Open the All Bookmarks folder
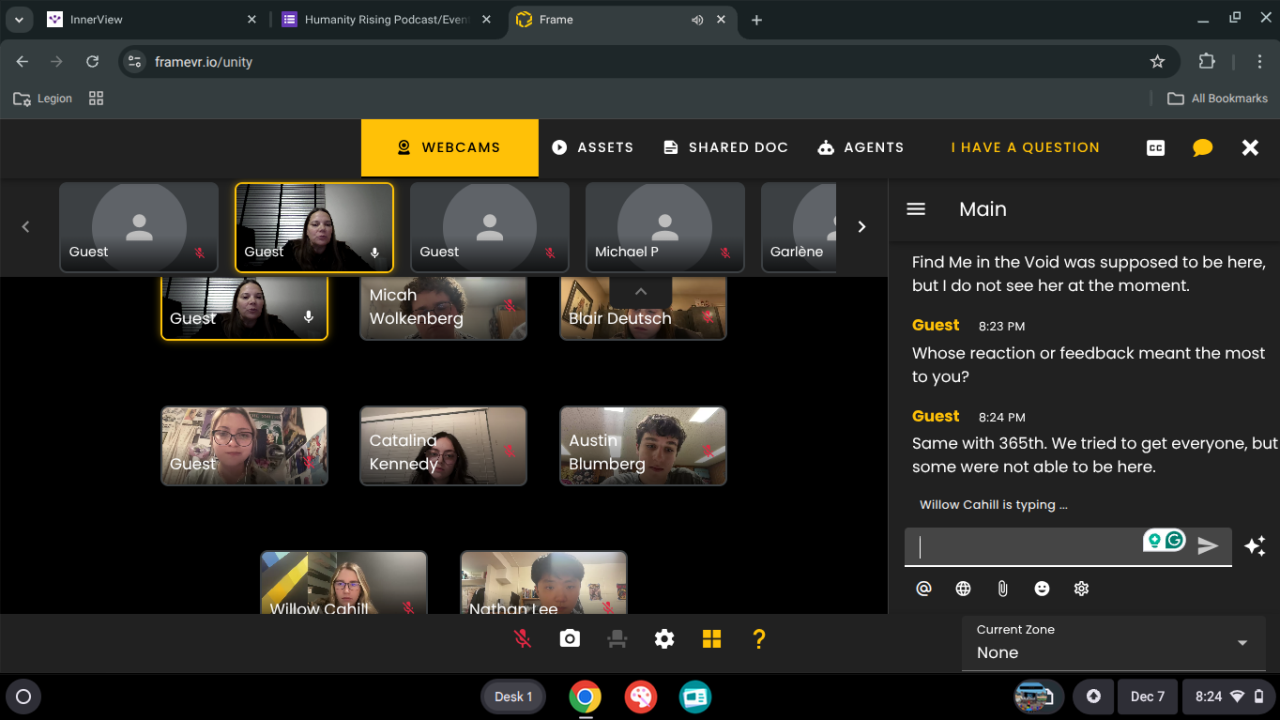 pyautogui.click(x=1217, y=99)
